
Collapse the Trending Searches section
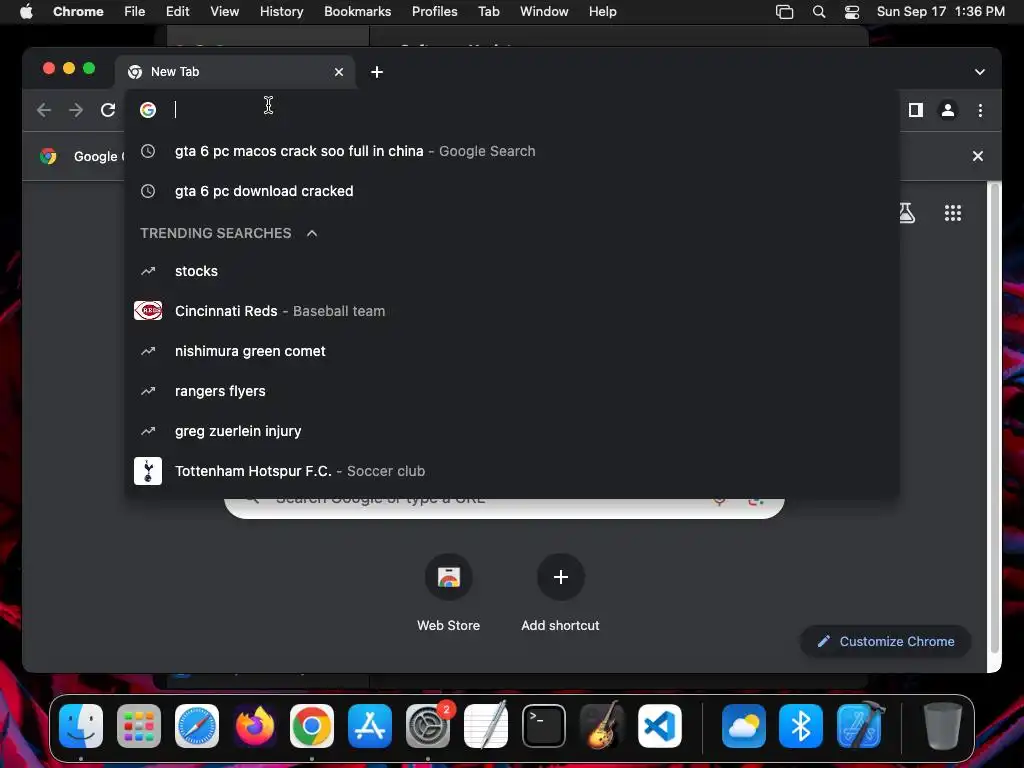[312, 233]
